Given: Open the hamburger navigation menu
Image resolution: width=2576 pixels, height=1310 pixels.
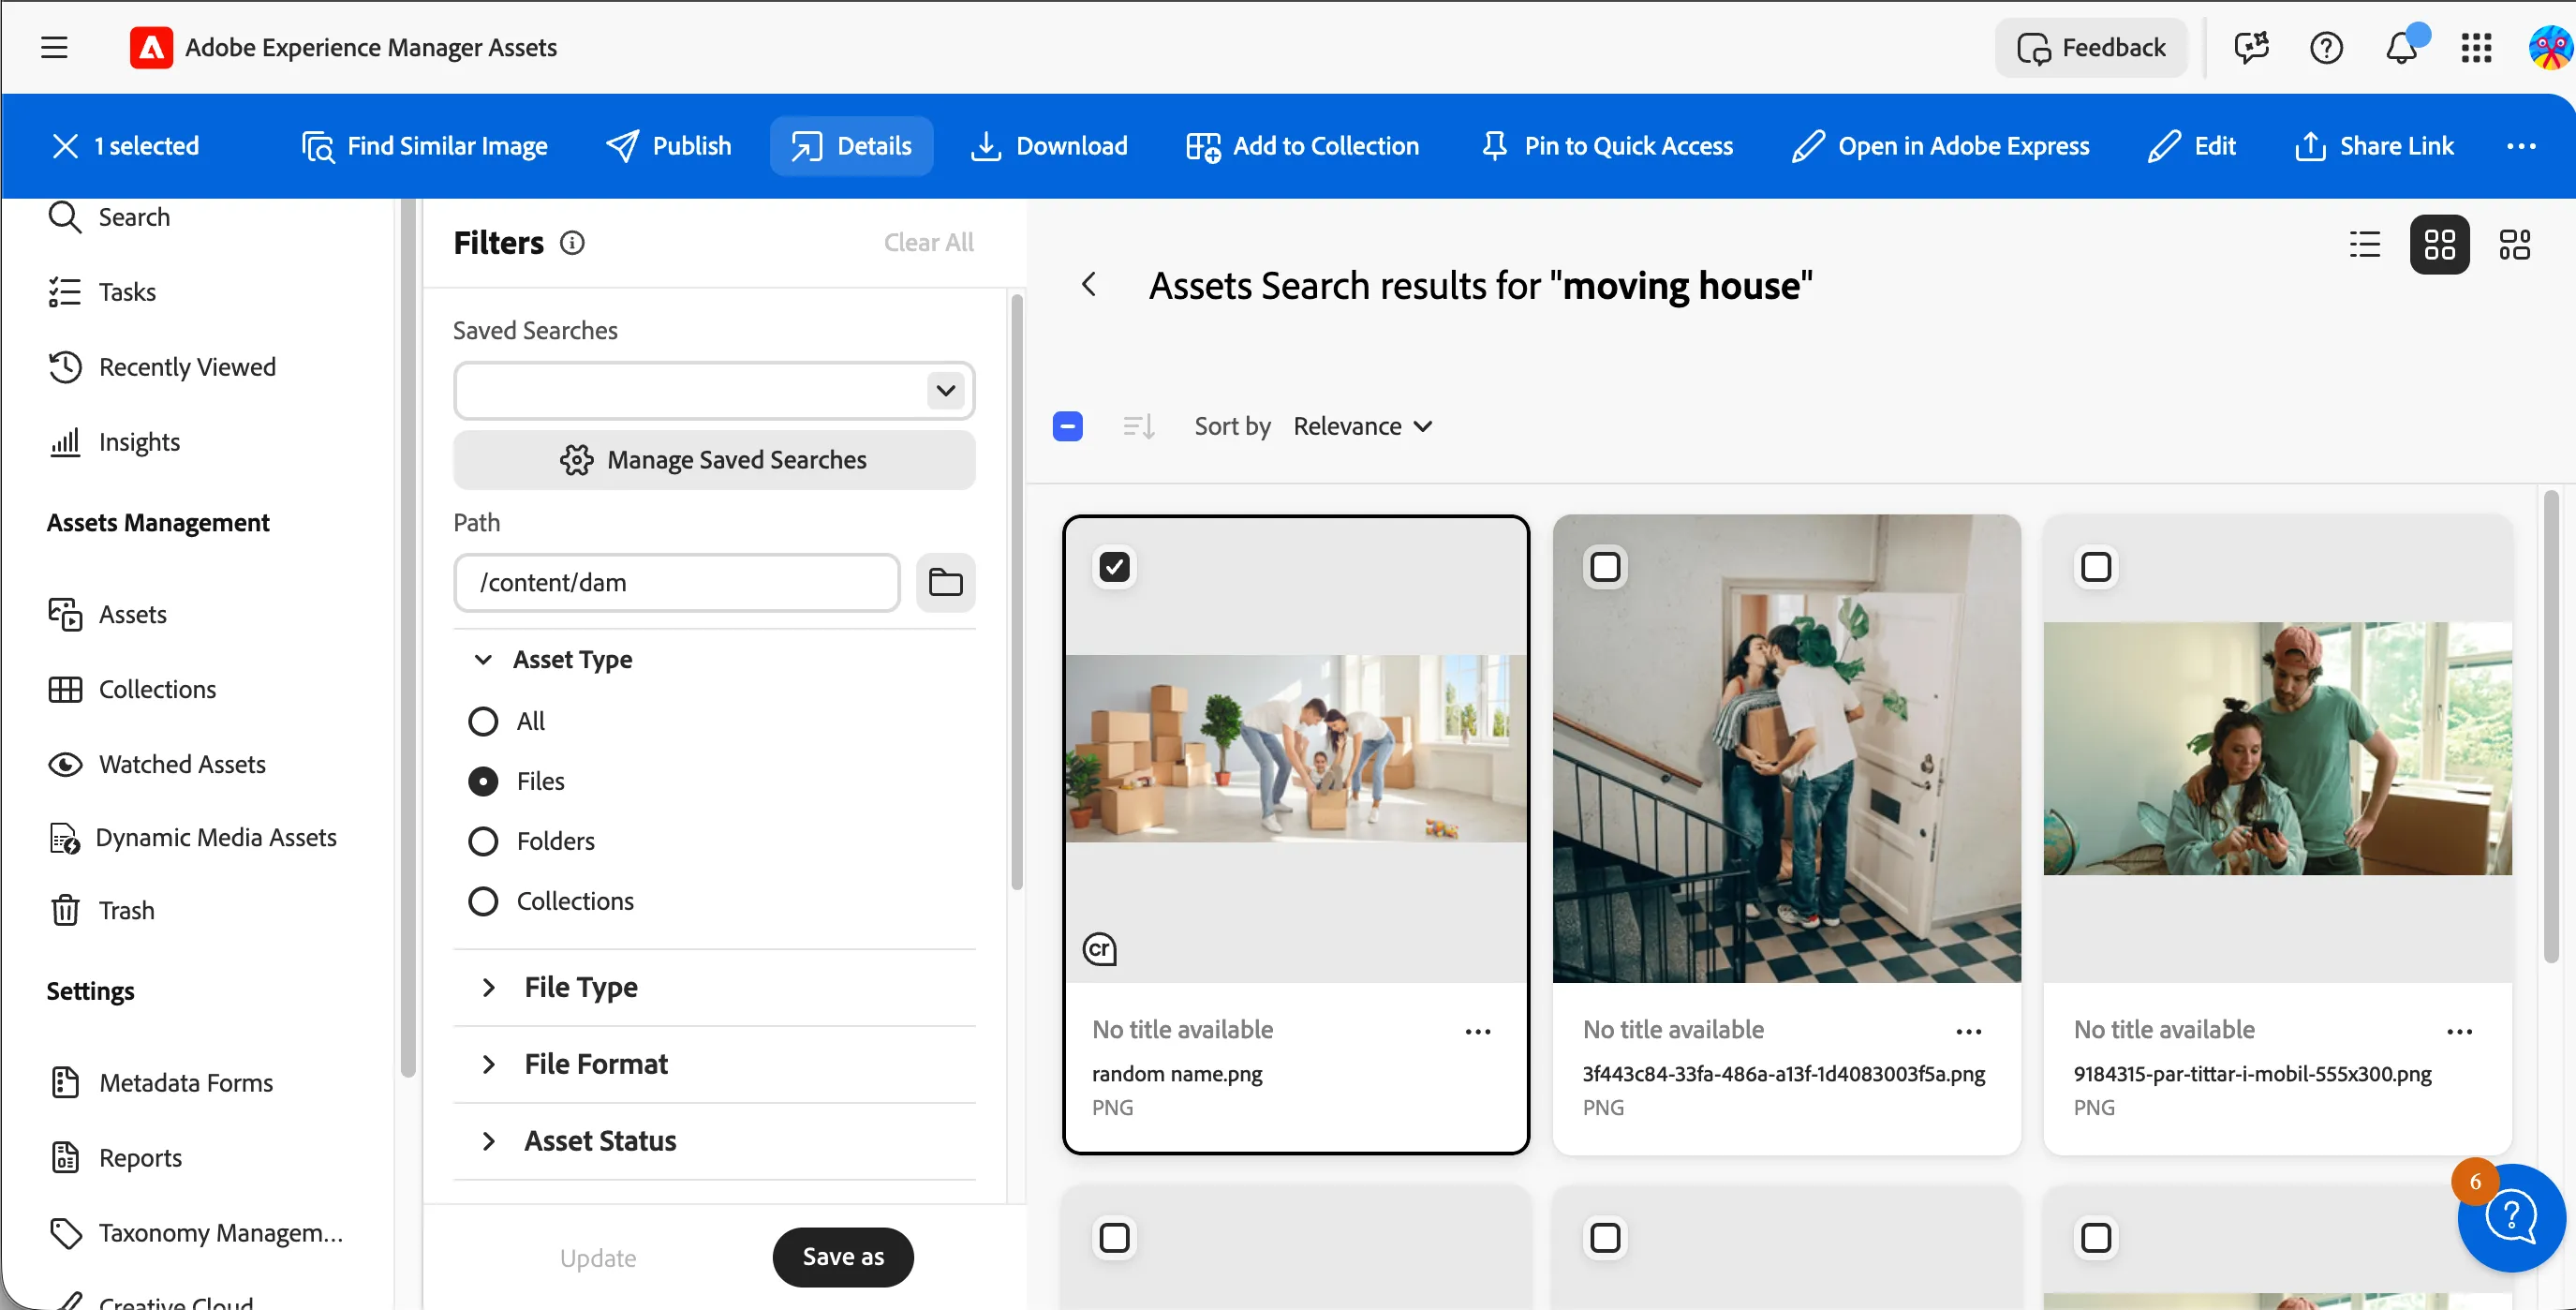Looking at the screenshot, I should coord(54,47).
